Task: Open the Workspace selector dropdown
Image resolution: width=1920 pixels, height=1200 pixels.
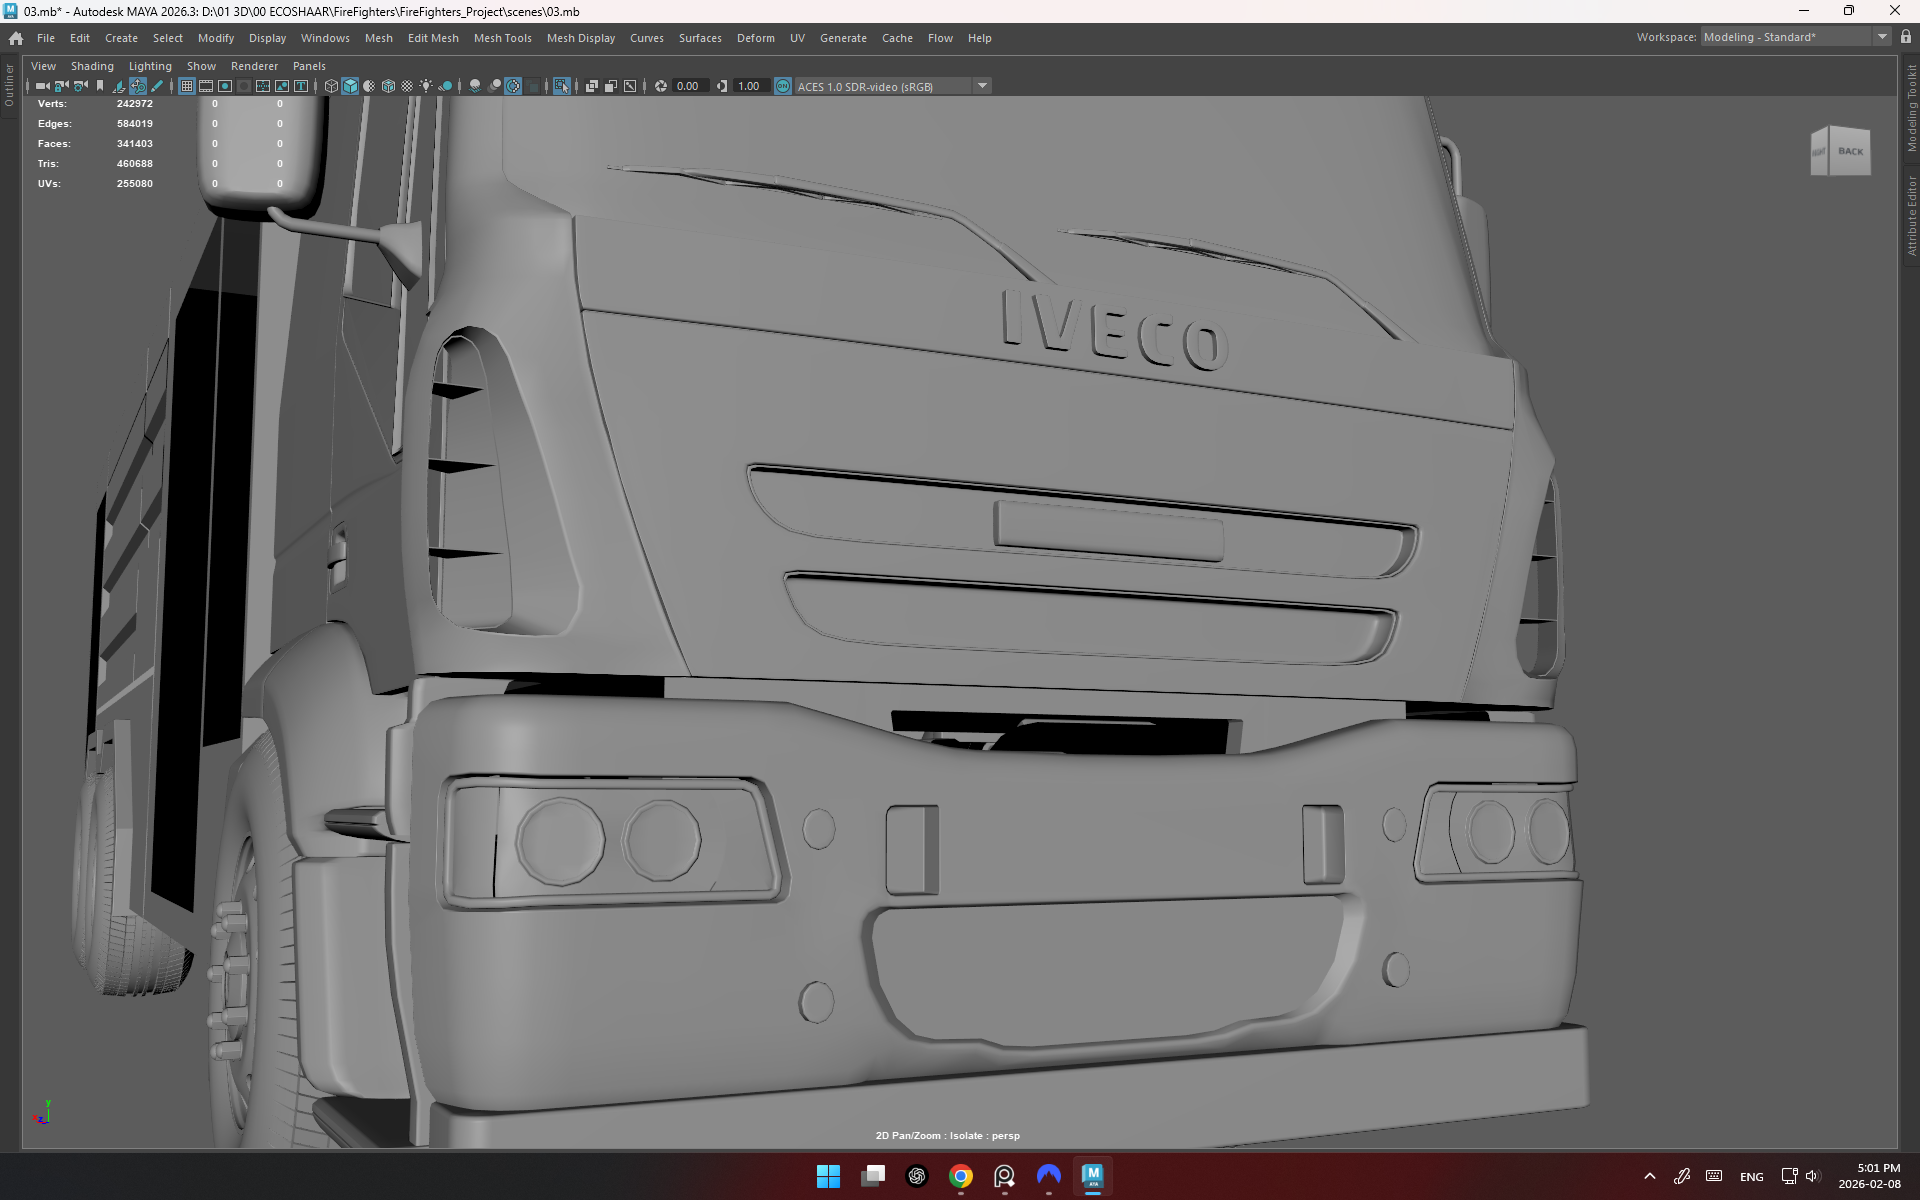Action: coord(1882,37)
